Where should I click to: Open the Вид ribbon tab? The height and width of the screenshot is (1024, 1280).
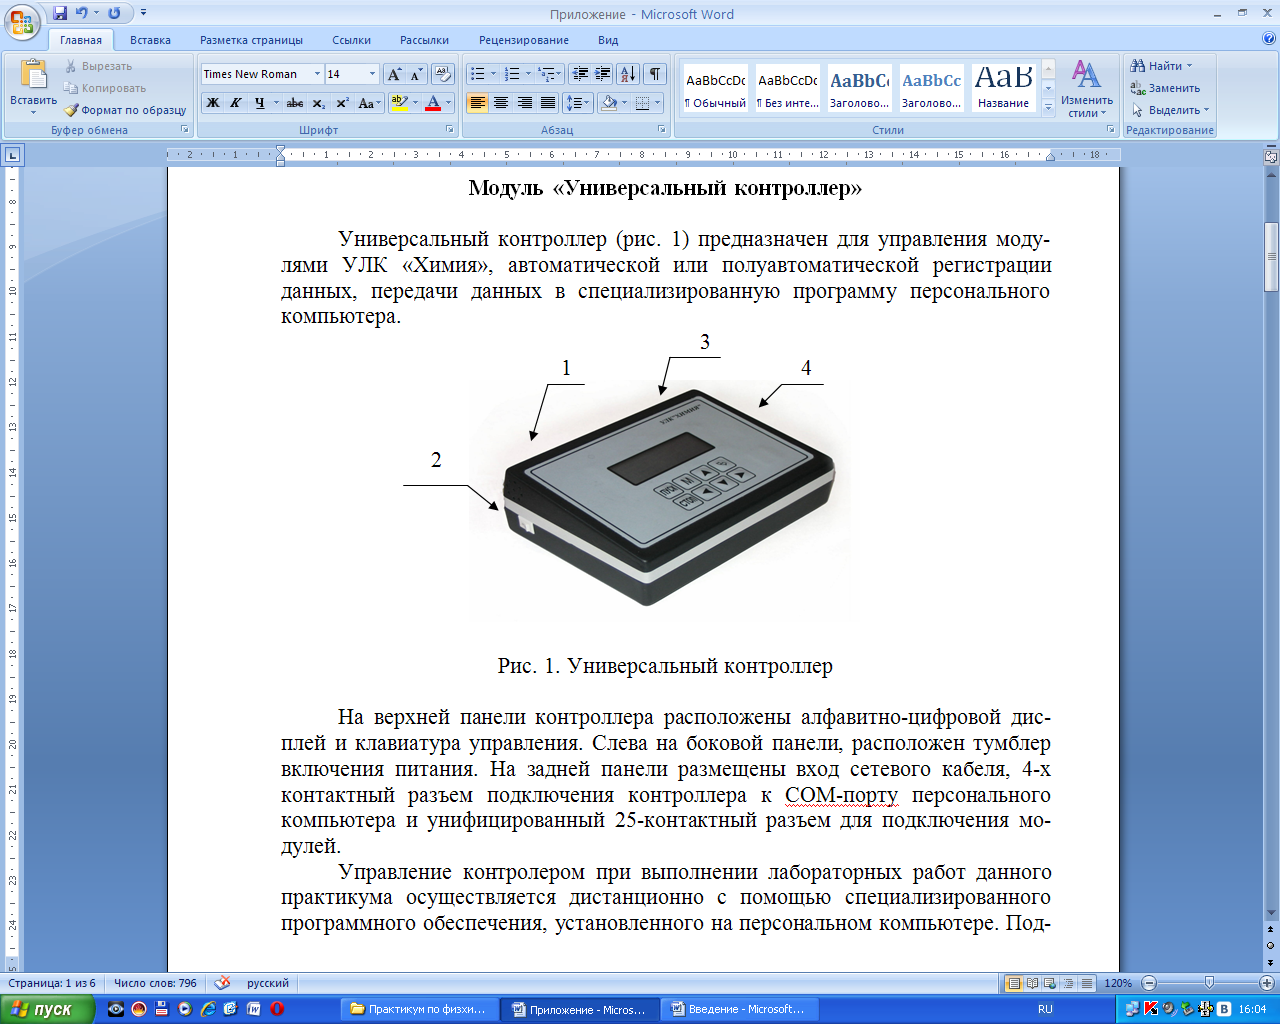[608, 40]
